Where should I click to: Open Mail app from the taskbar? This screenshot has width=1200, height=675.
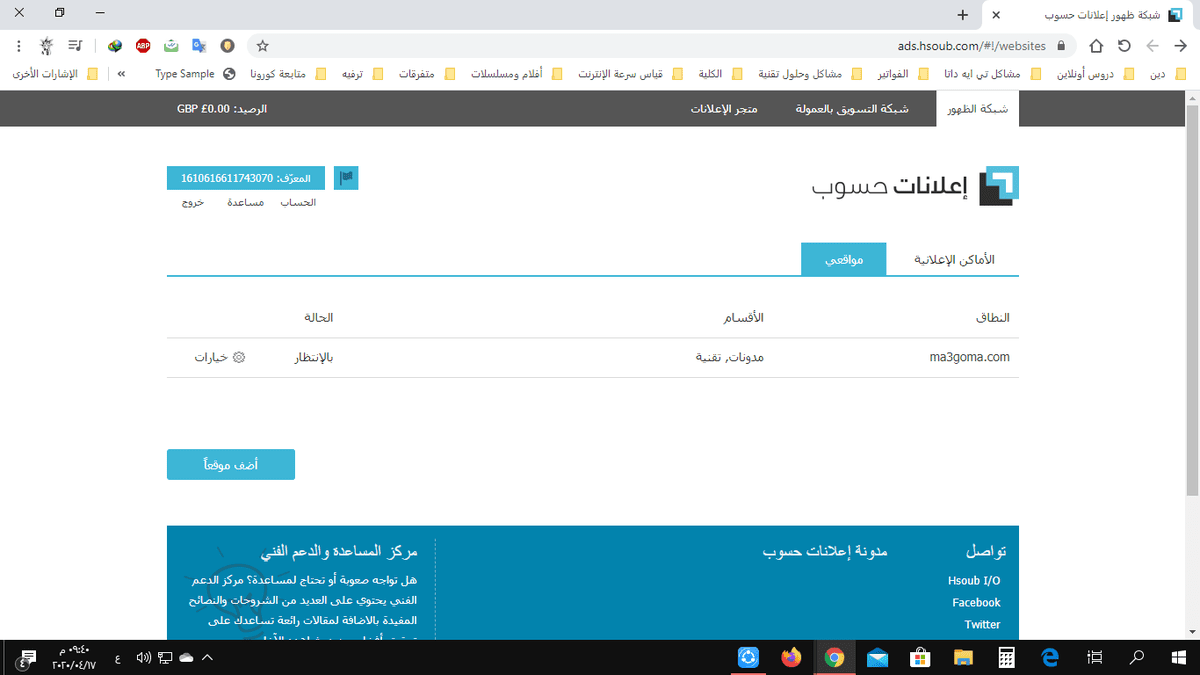point(878,657)
